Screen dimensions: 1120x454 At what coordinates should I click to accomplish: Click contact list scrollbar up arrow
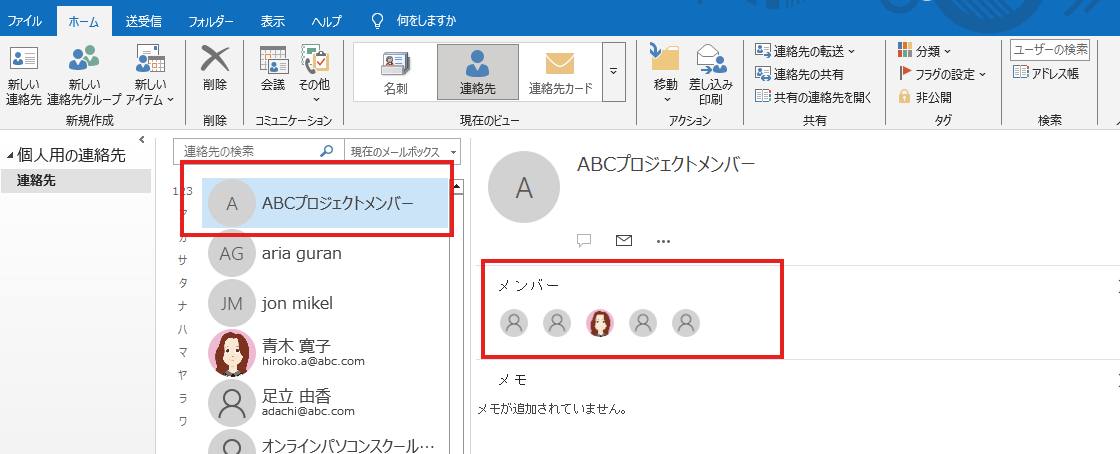point(457,187)
